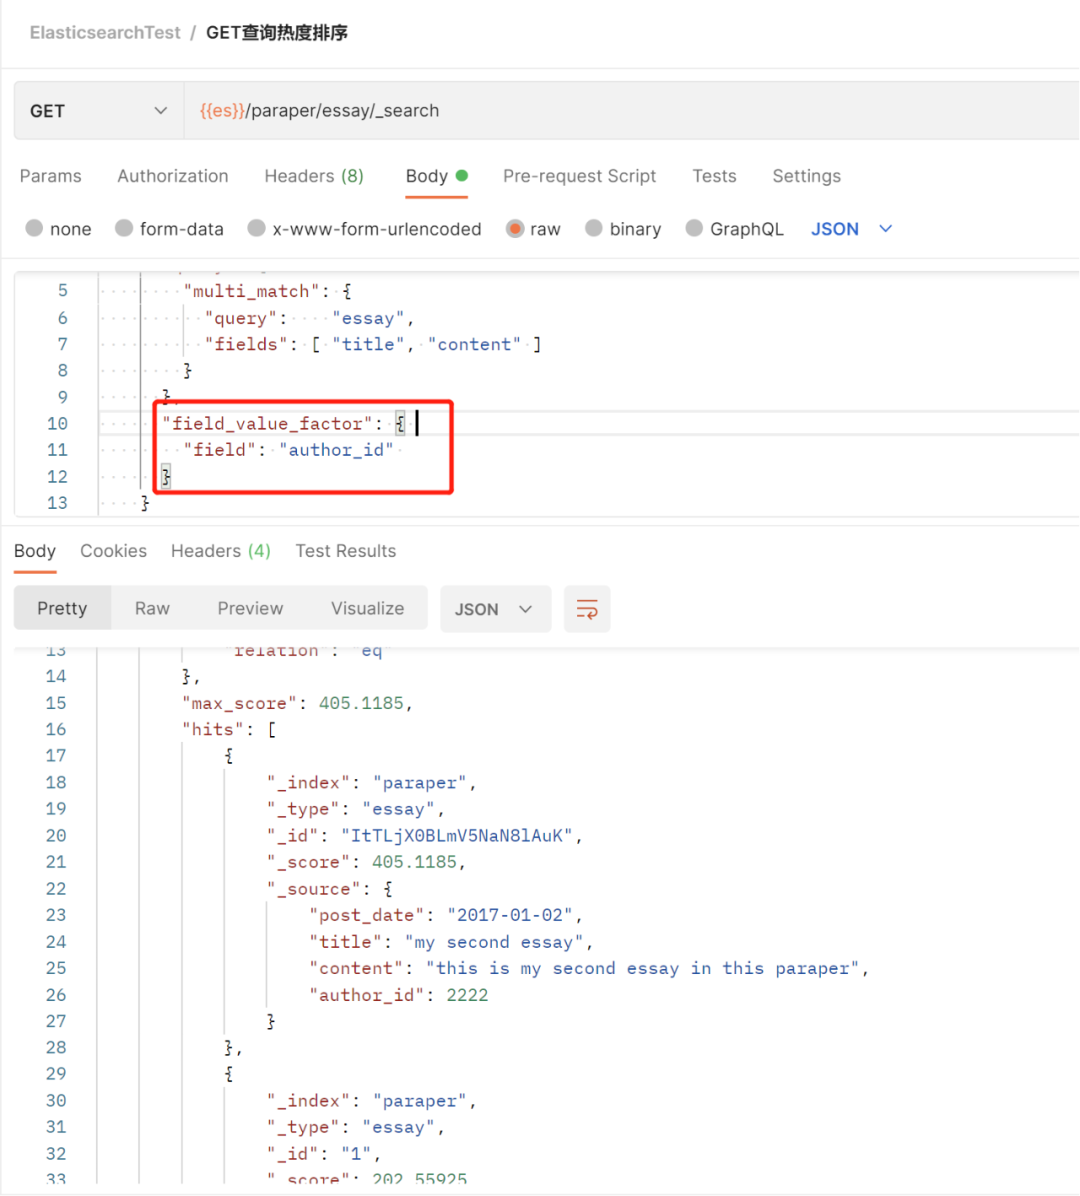Switch response view to Preview

tap(250, 608)
